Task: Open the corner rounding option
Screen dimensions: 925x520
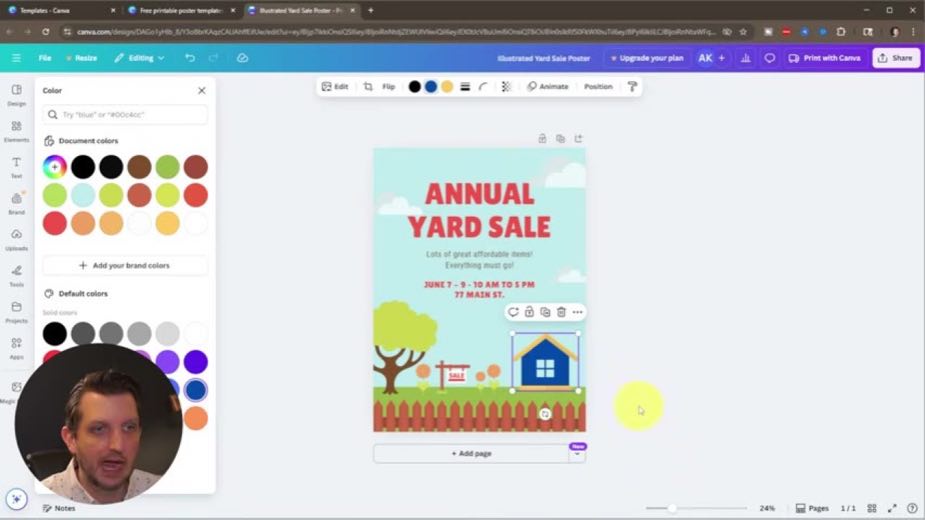Action: (483, 87)
